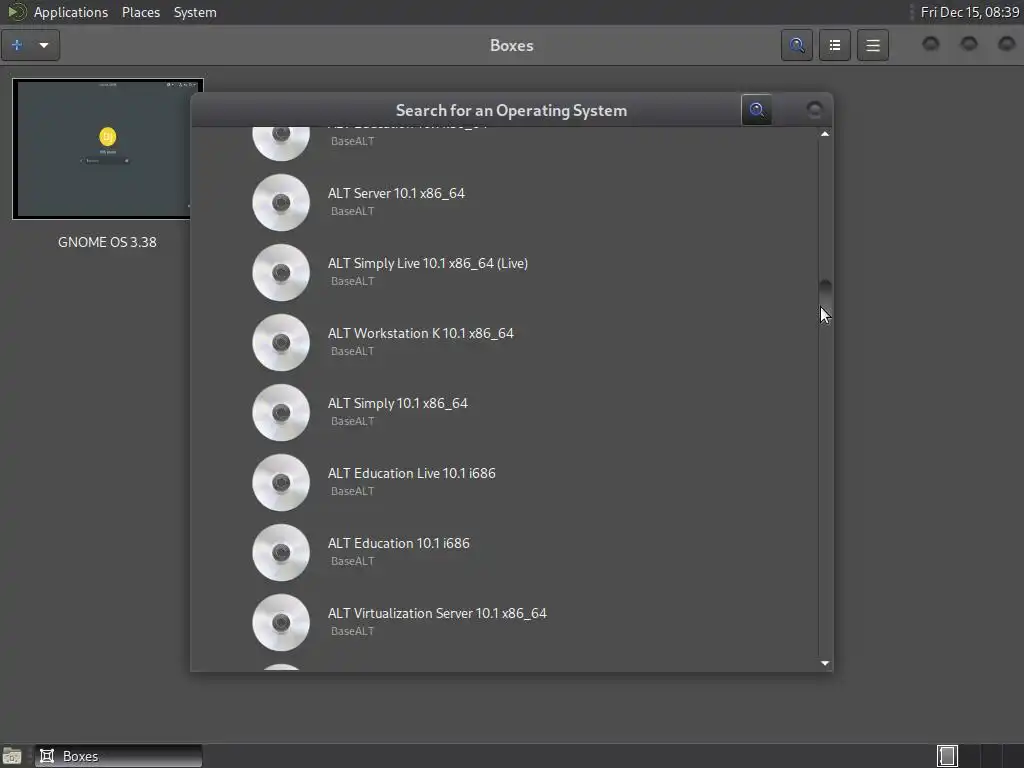The width and height of the screenshot is (1024, 768).
Task: Select disc icon for ALT Education Live 10.1 i686
Action: pos(281,482)
